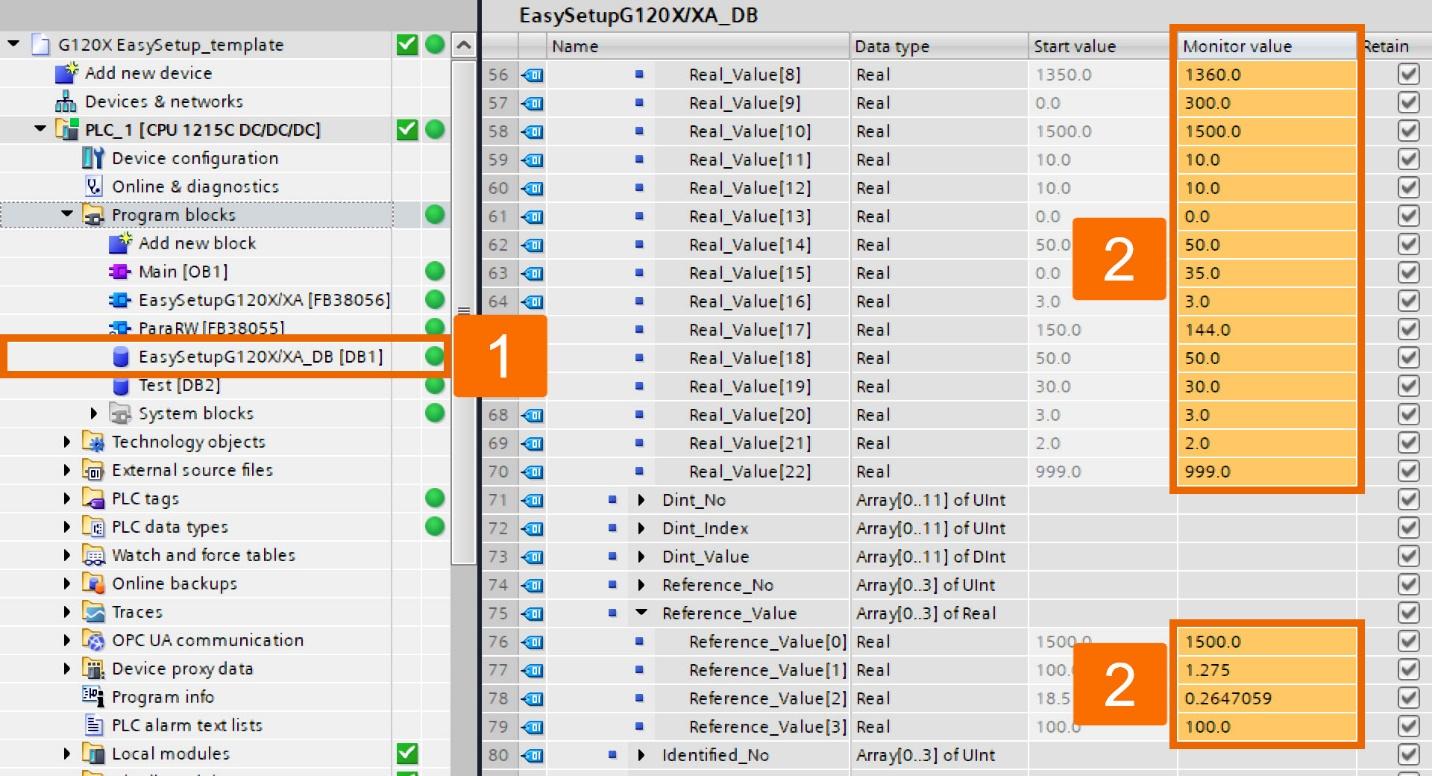
Task: Toggle Retain checkbox for Real_Value[22]
Action: [x=1409, y=471]
